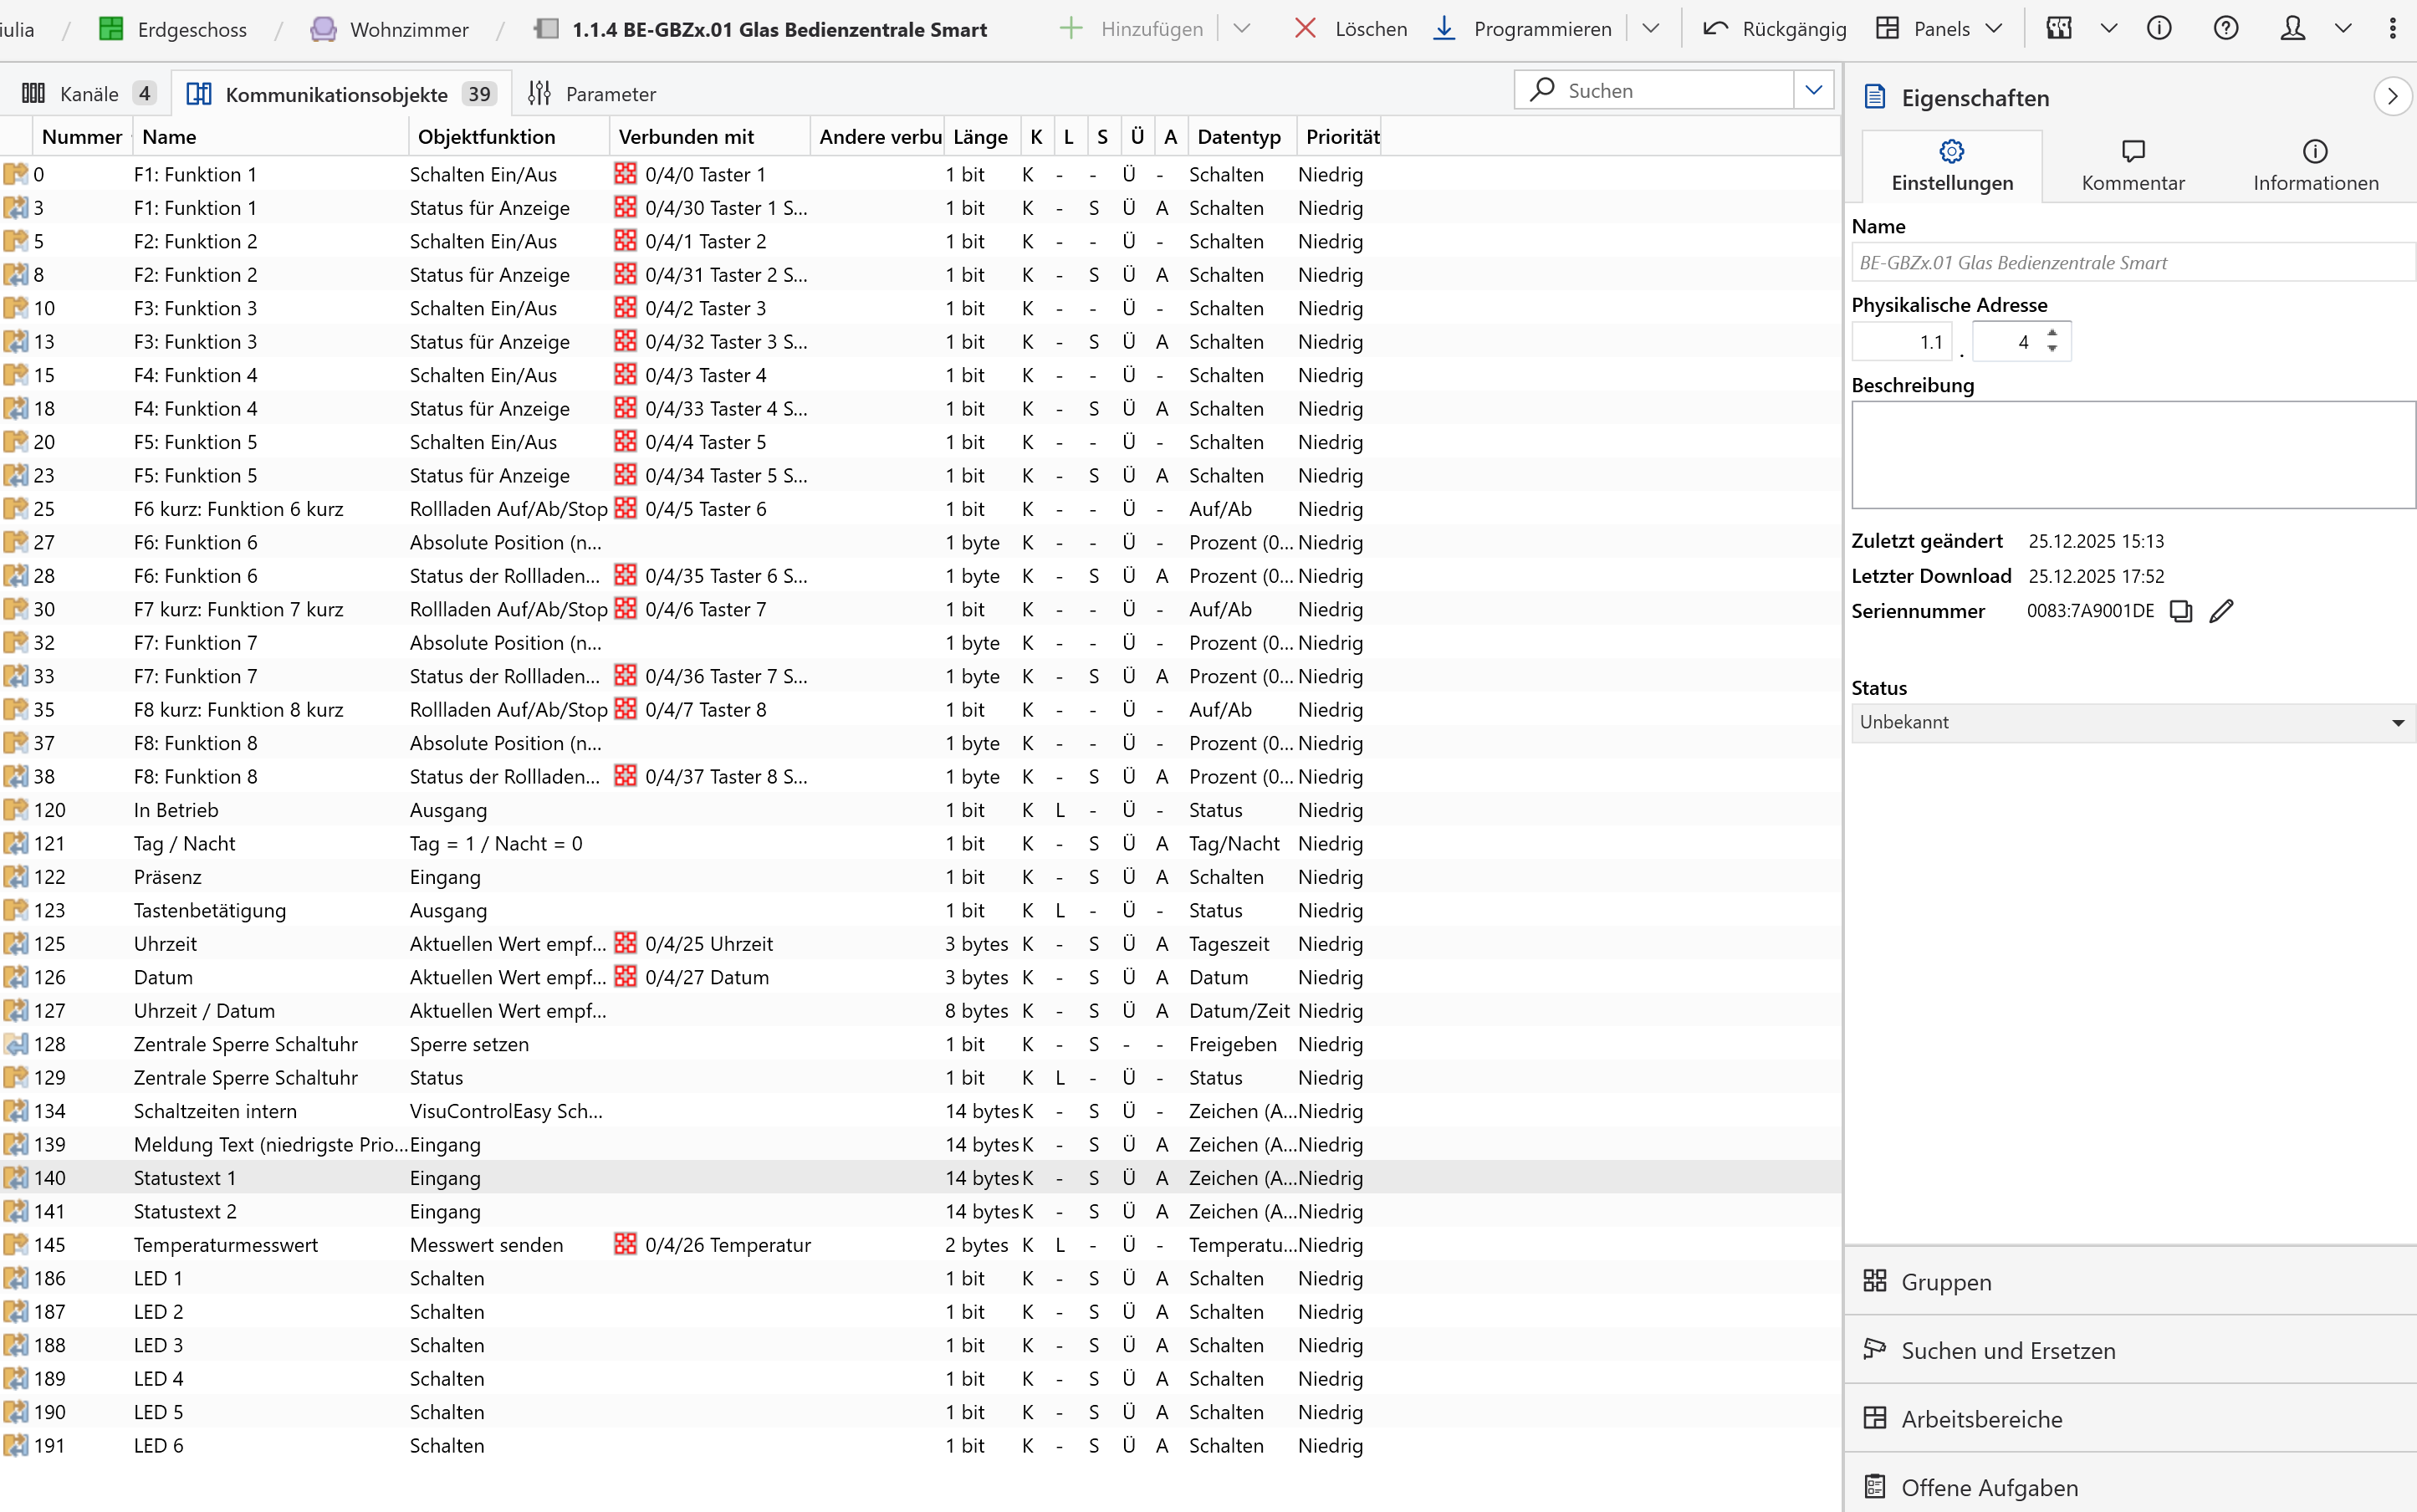Open the three-dot overflow menu
Viewport: 2417px width, 1512px height.
(2392, 28)
